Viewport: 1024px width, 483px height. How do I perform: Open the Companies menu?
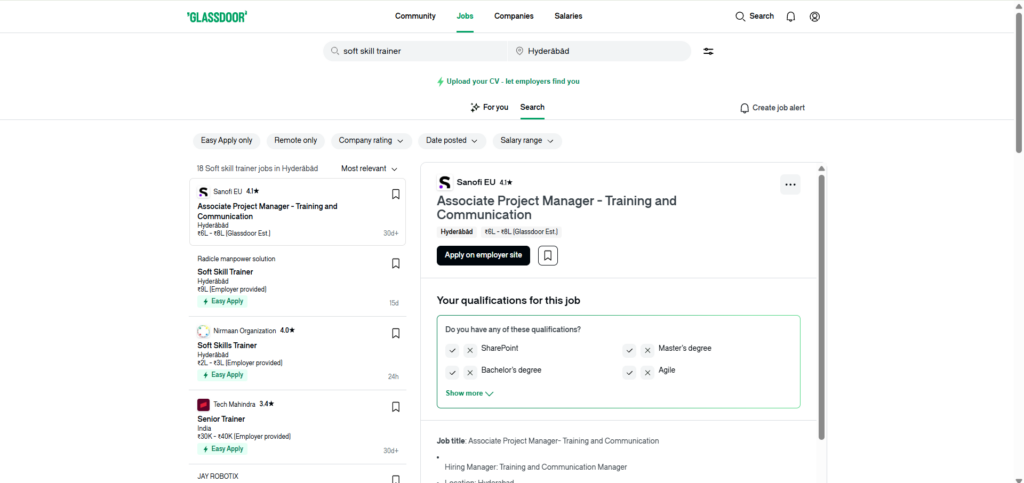(x=514, y=16)
